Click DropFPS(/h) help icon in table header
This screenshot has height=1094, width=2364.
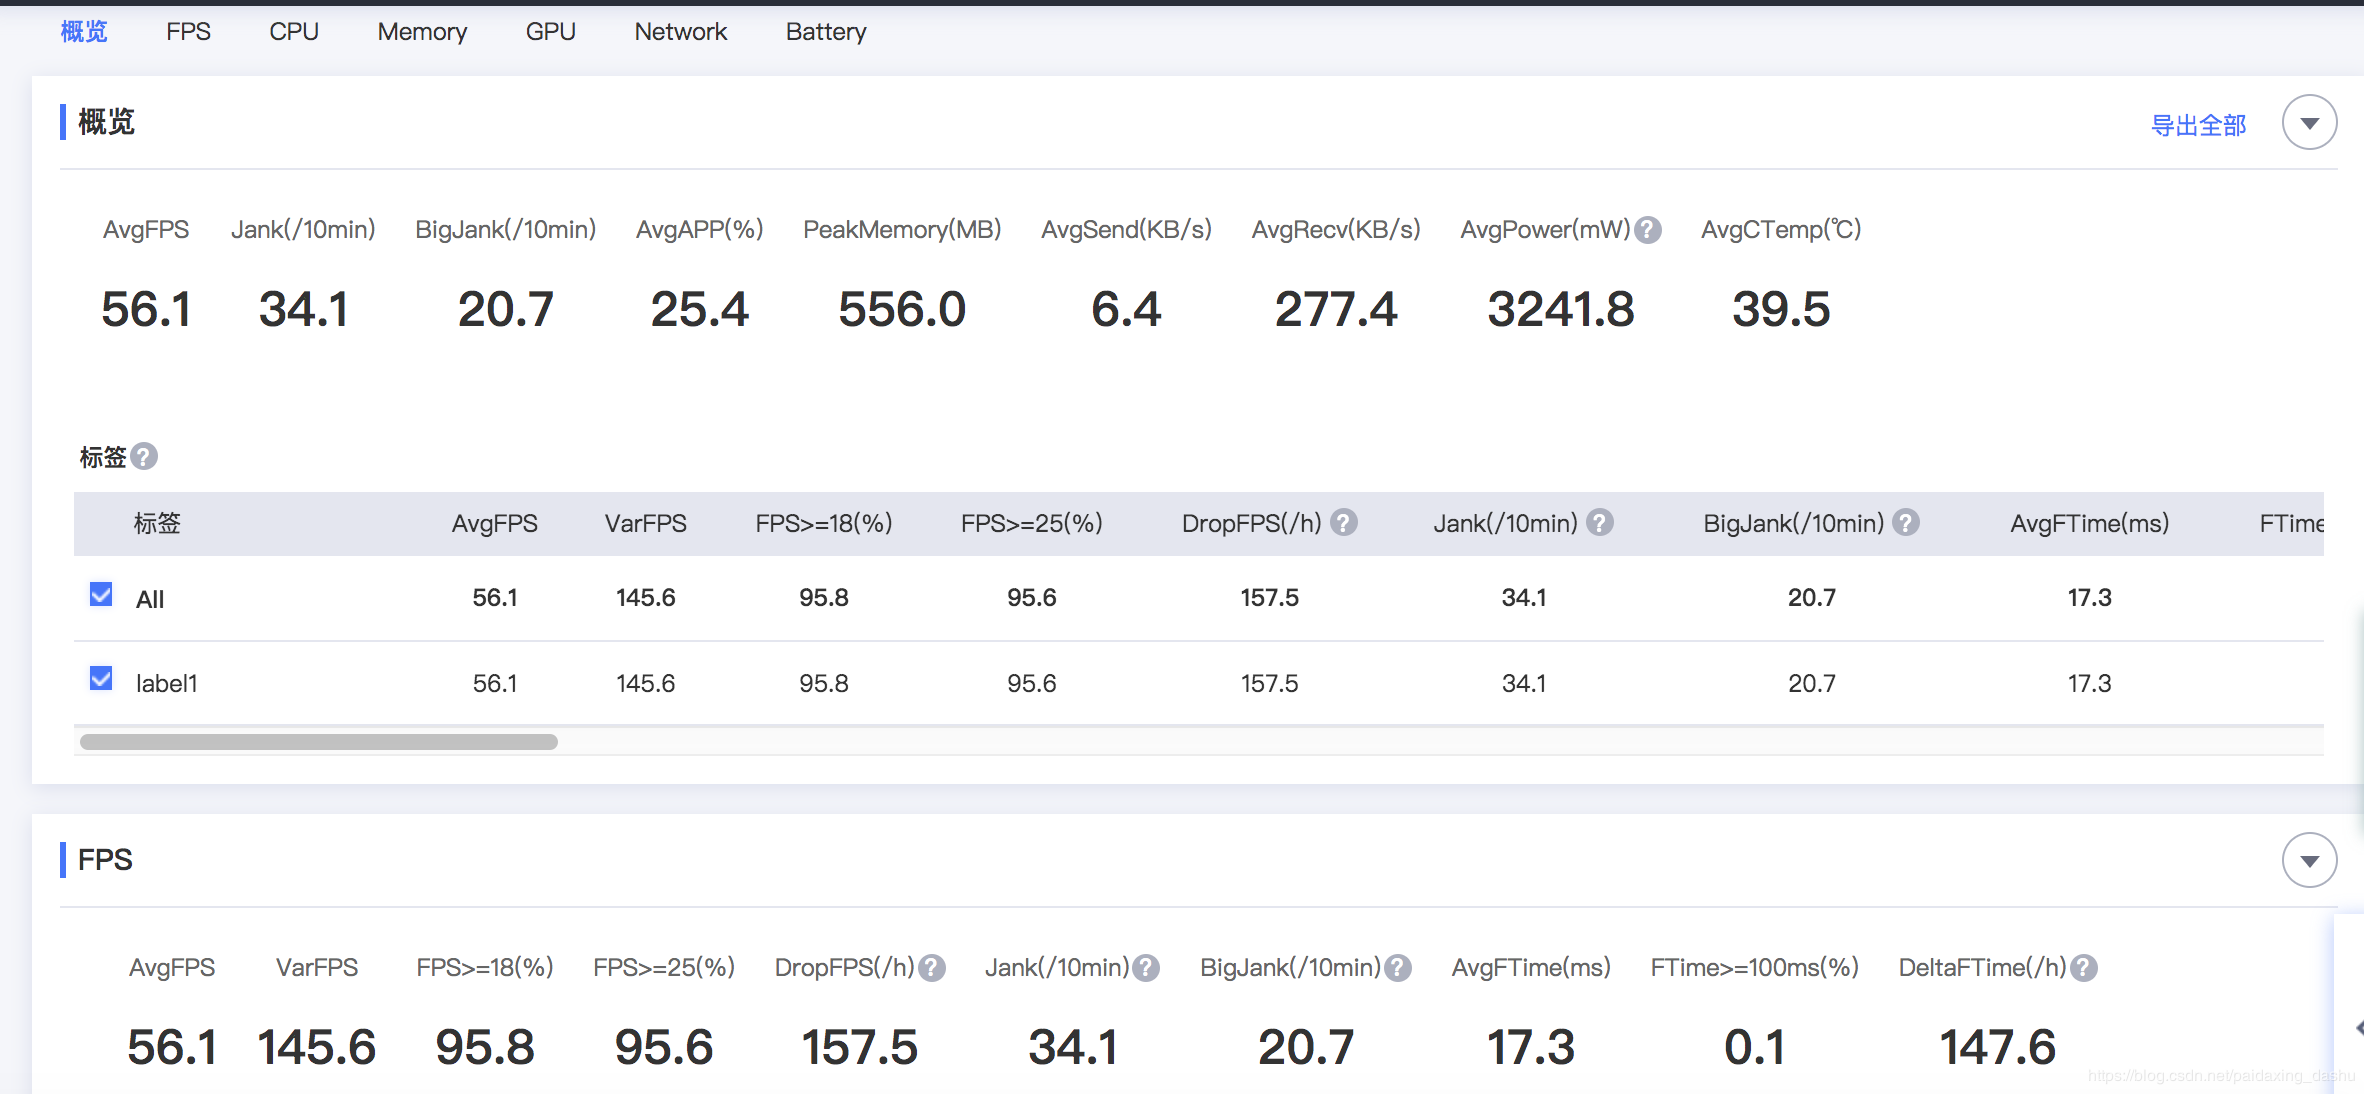tap(1344, 523)
